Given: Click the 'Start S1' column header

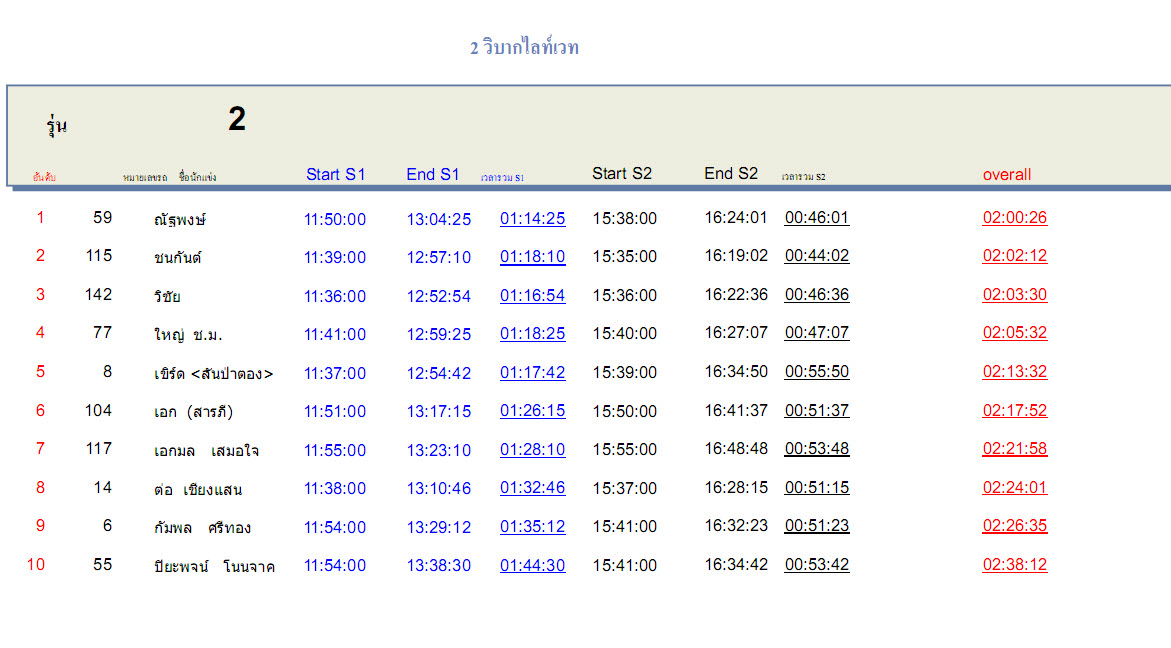Looking at the screenshot, I should (x=336, y=175).
